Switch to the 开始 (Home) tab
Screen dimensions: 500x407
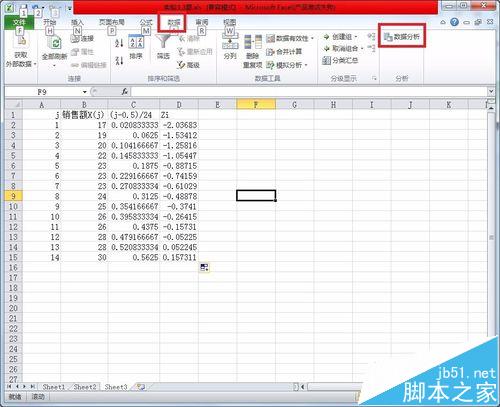tap(50, 22)
